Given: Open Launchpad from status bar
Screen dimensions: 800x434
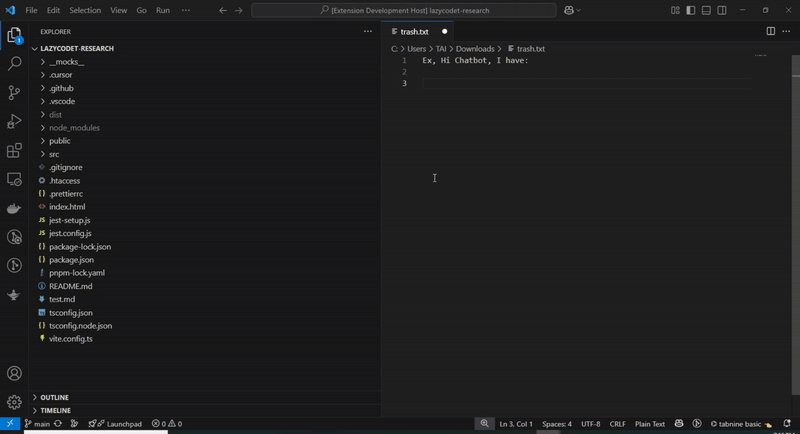Looking at the screenshot, I should (x=115, y=424).
